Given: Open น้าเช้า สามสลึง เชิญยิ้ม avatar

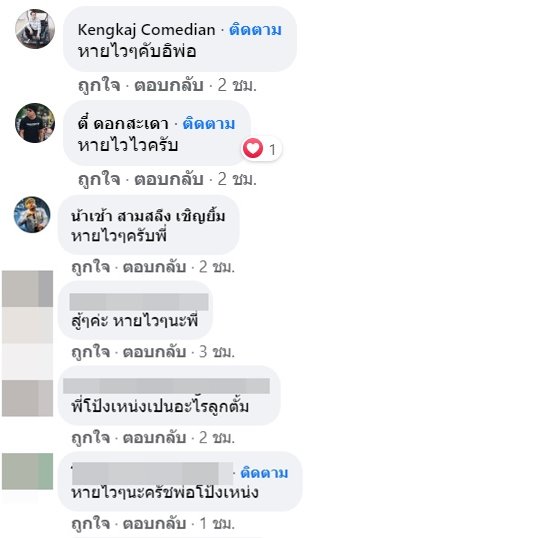Looking at the screenshot, I should (32, 215).
